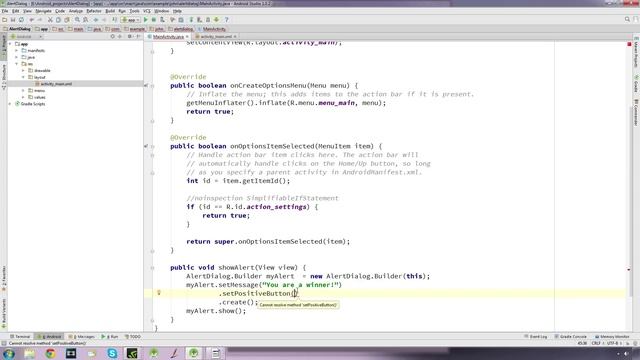Open the Run tool window

110,337
